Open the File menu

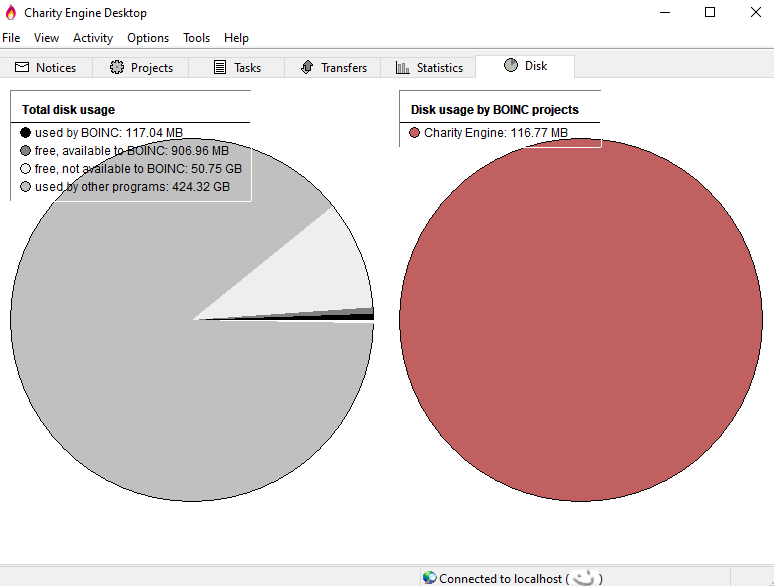click(x=11, y=38)
